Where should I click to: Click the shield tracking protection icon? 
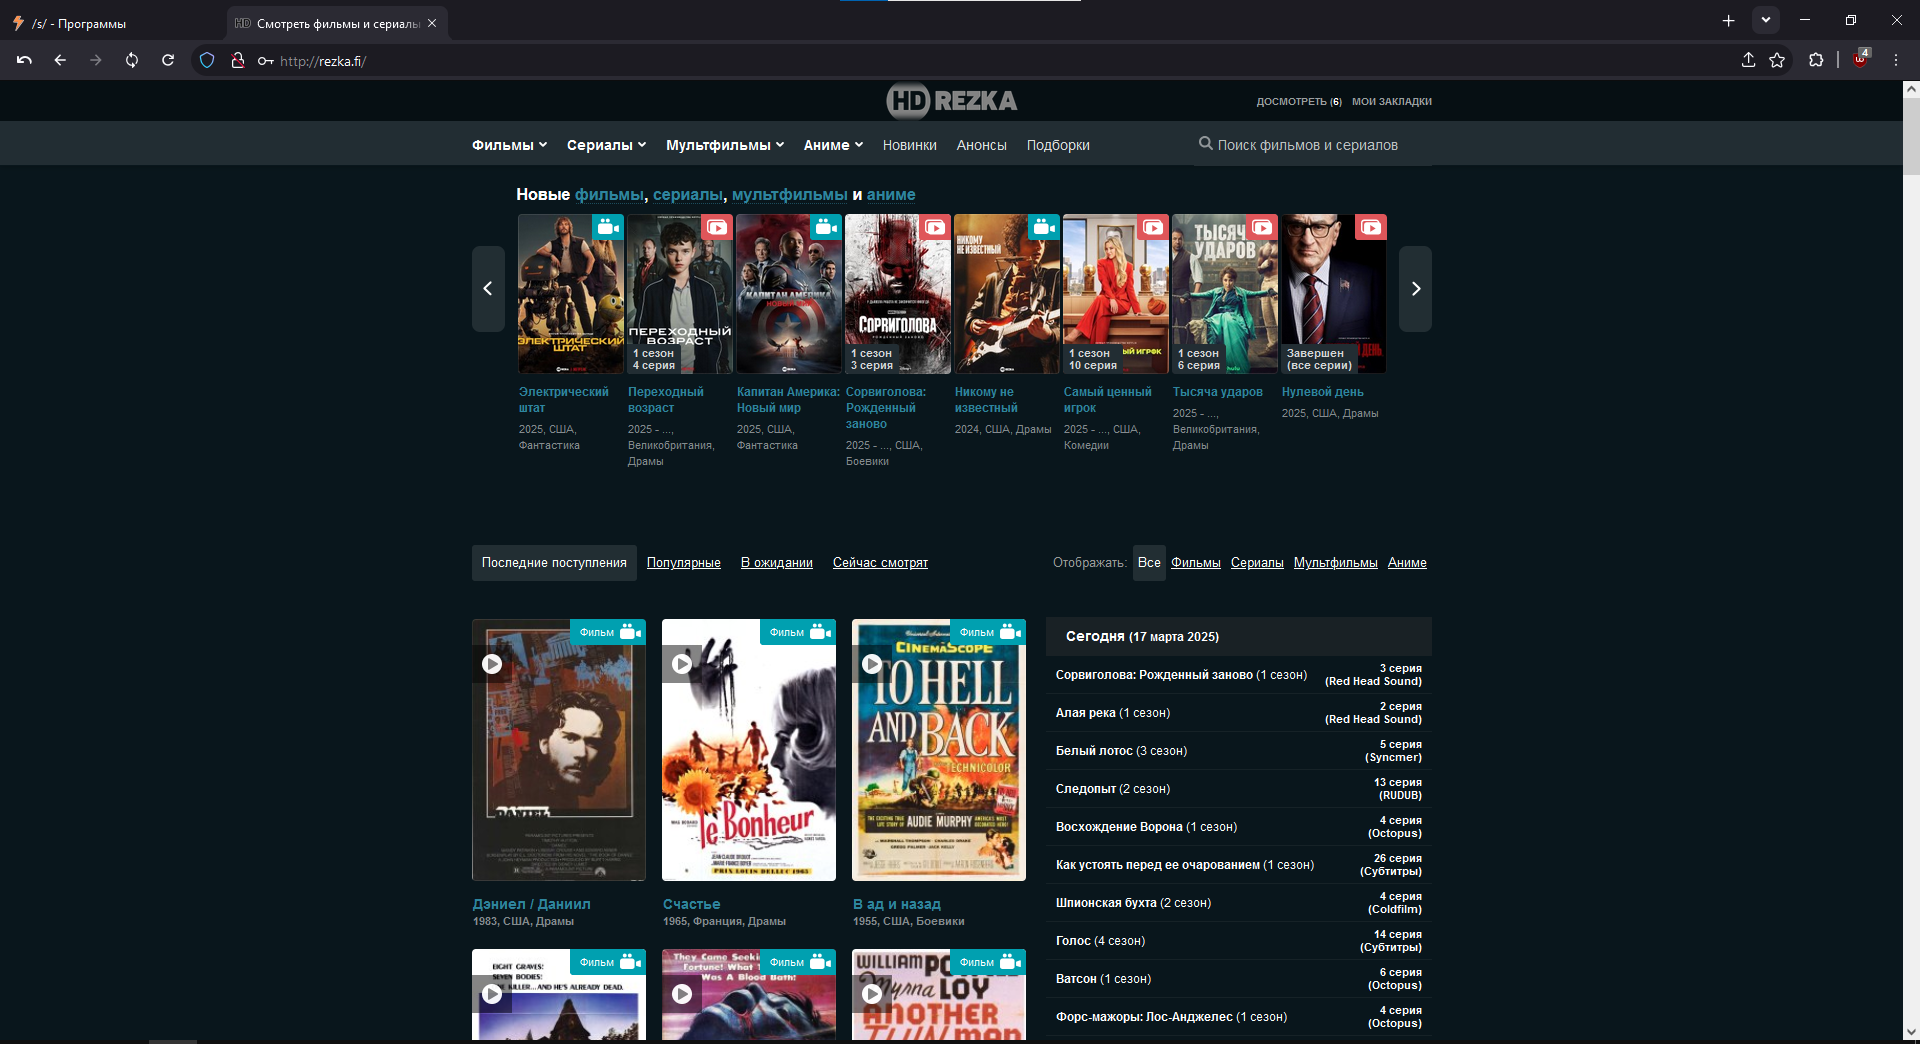(x=207, y=60)
